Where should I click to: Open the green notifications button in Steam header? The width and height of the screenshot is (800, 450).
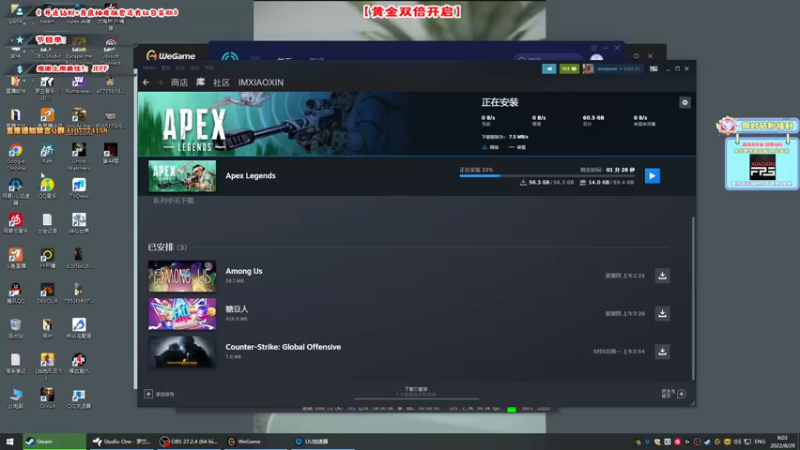569,68
